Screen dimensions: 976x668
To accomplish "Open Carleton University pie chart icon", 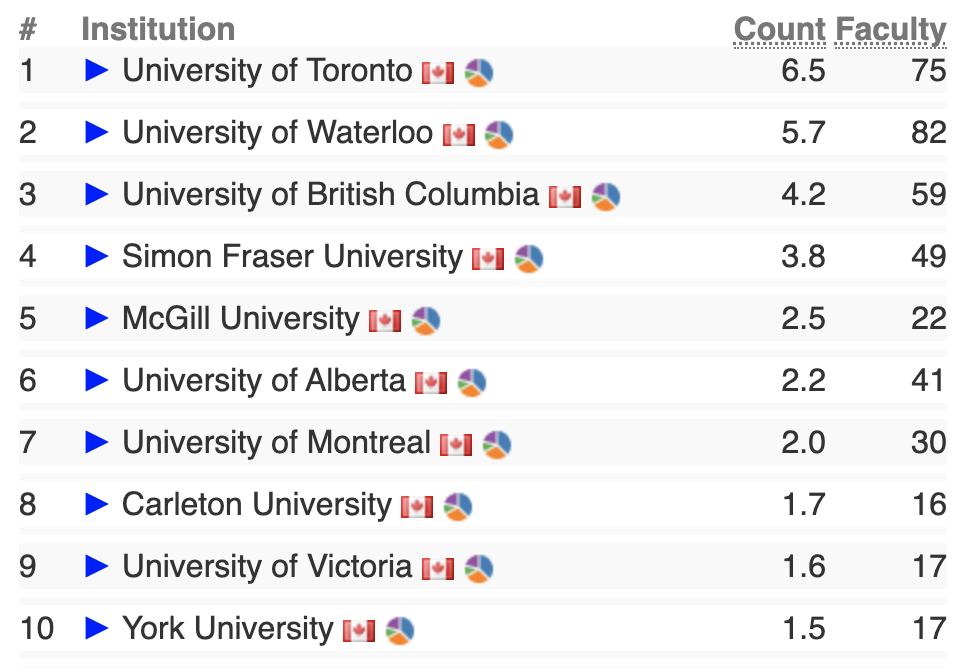I will 458,506.
